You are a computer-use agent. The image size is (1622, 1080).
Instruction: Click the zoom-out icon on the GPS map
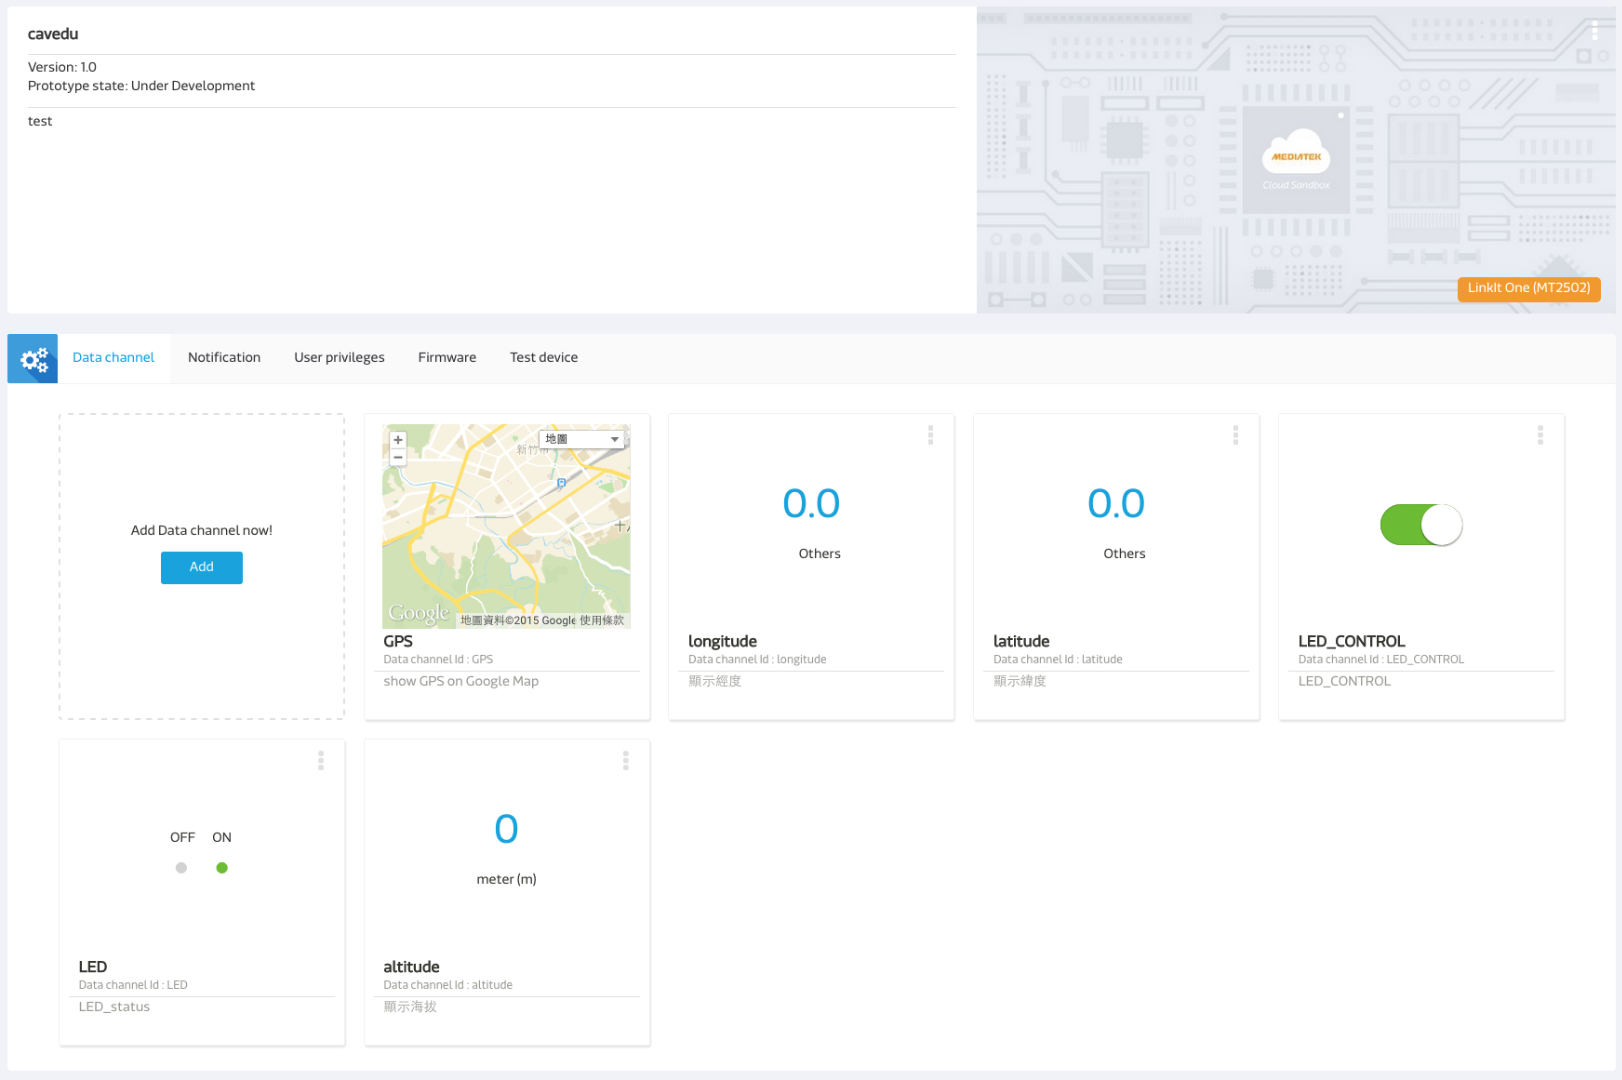[397, 457]
